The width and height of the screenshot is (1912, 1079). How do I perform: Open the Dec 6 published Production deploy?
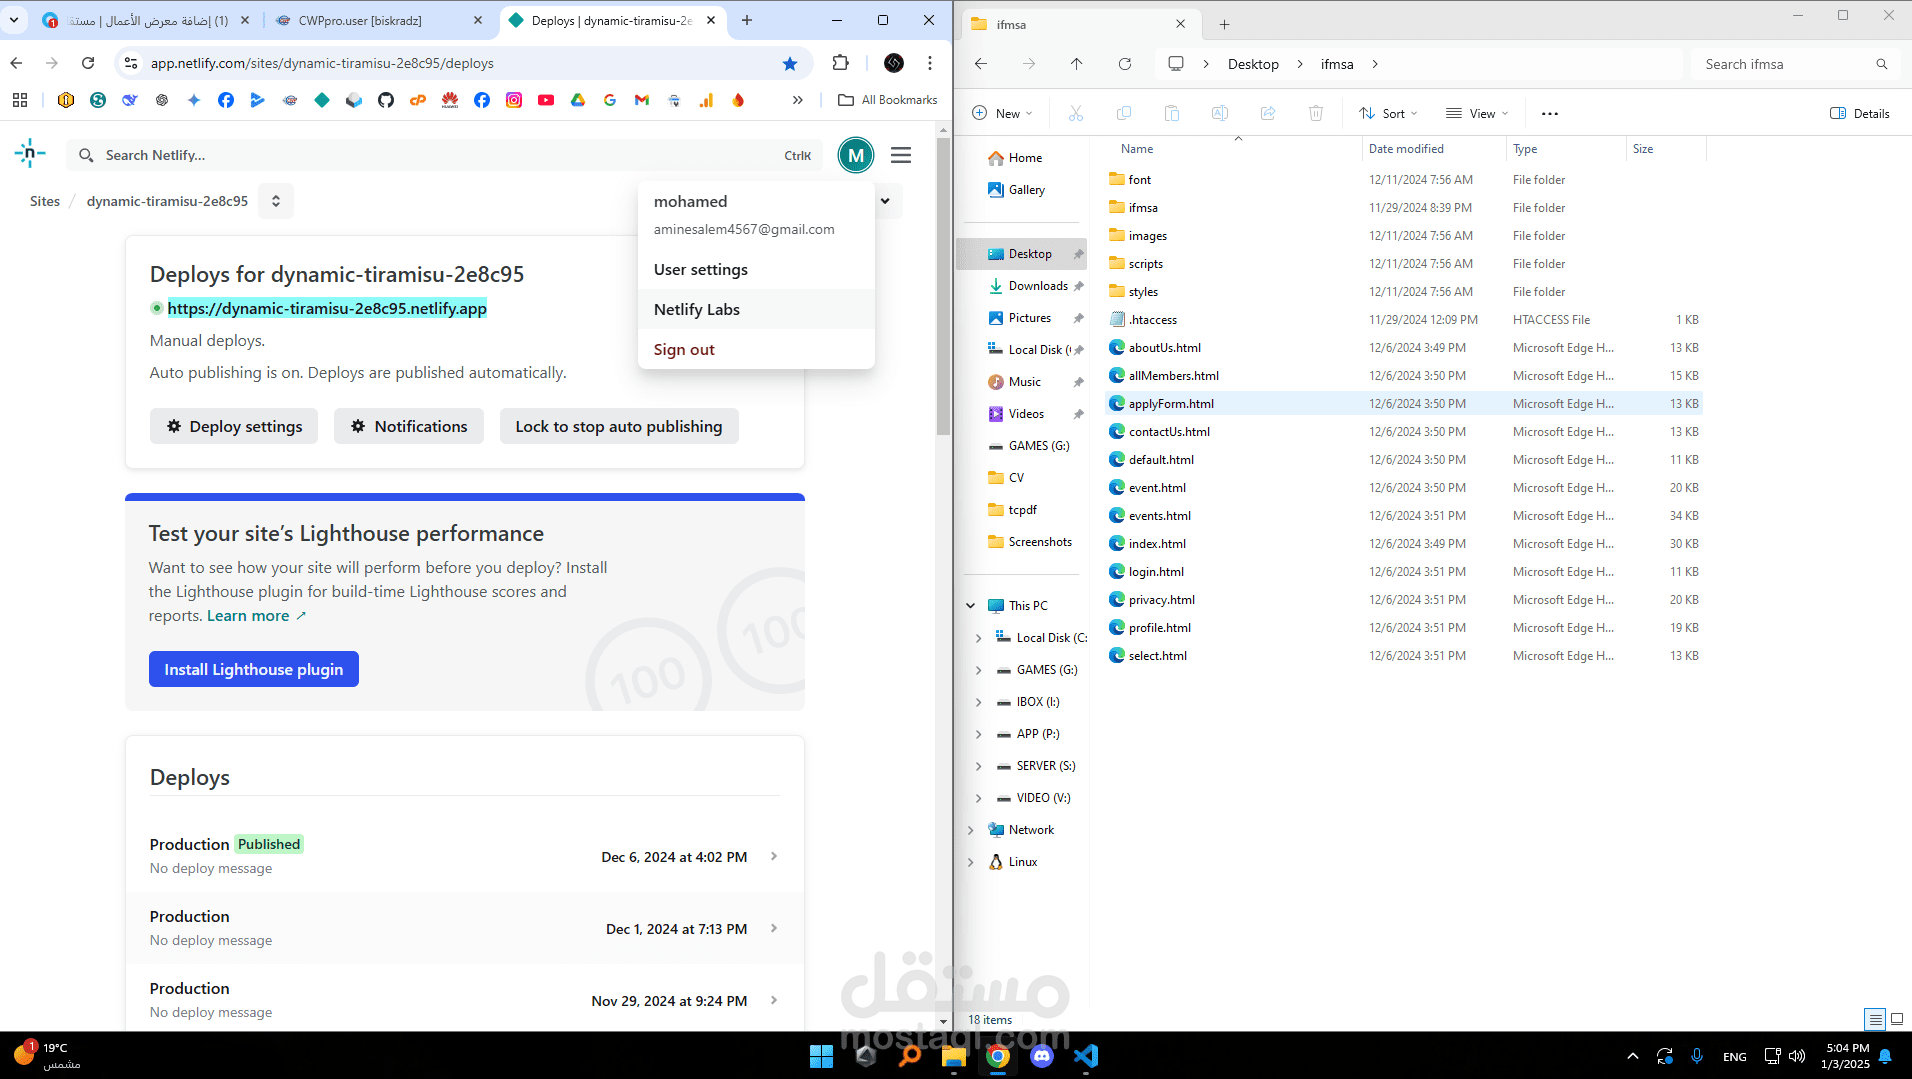[x=464, y=857]
